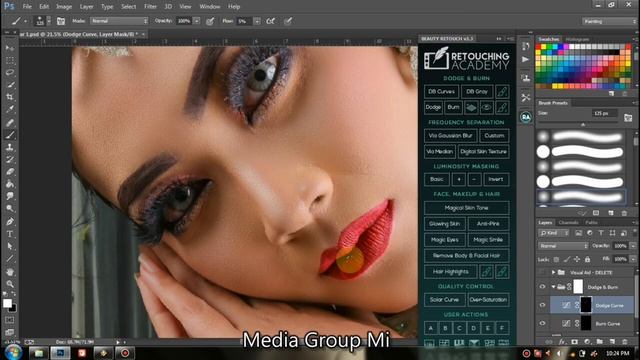The height and width of the screenshot is (360, 640).
Task: Select the Eyedropper tool
Action: [10, 109]
